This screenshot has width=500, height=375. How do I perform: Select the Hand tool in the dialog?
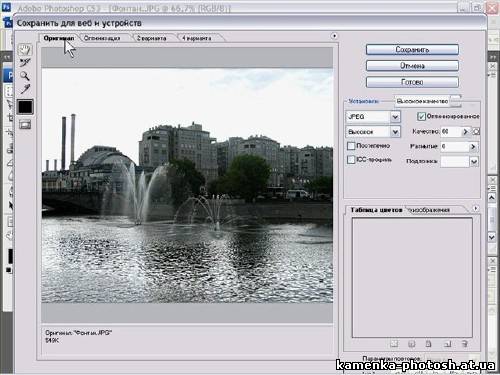click(25, 50)
